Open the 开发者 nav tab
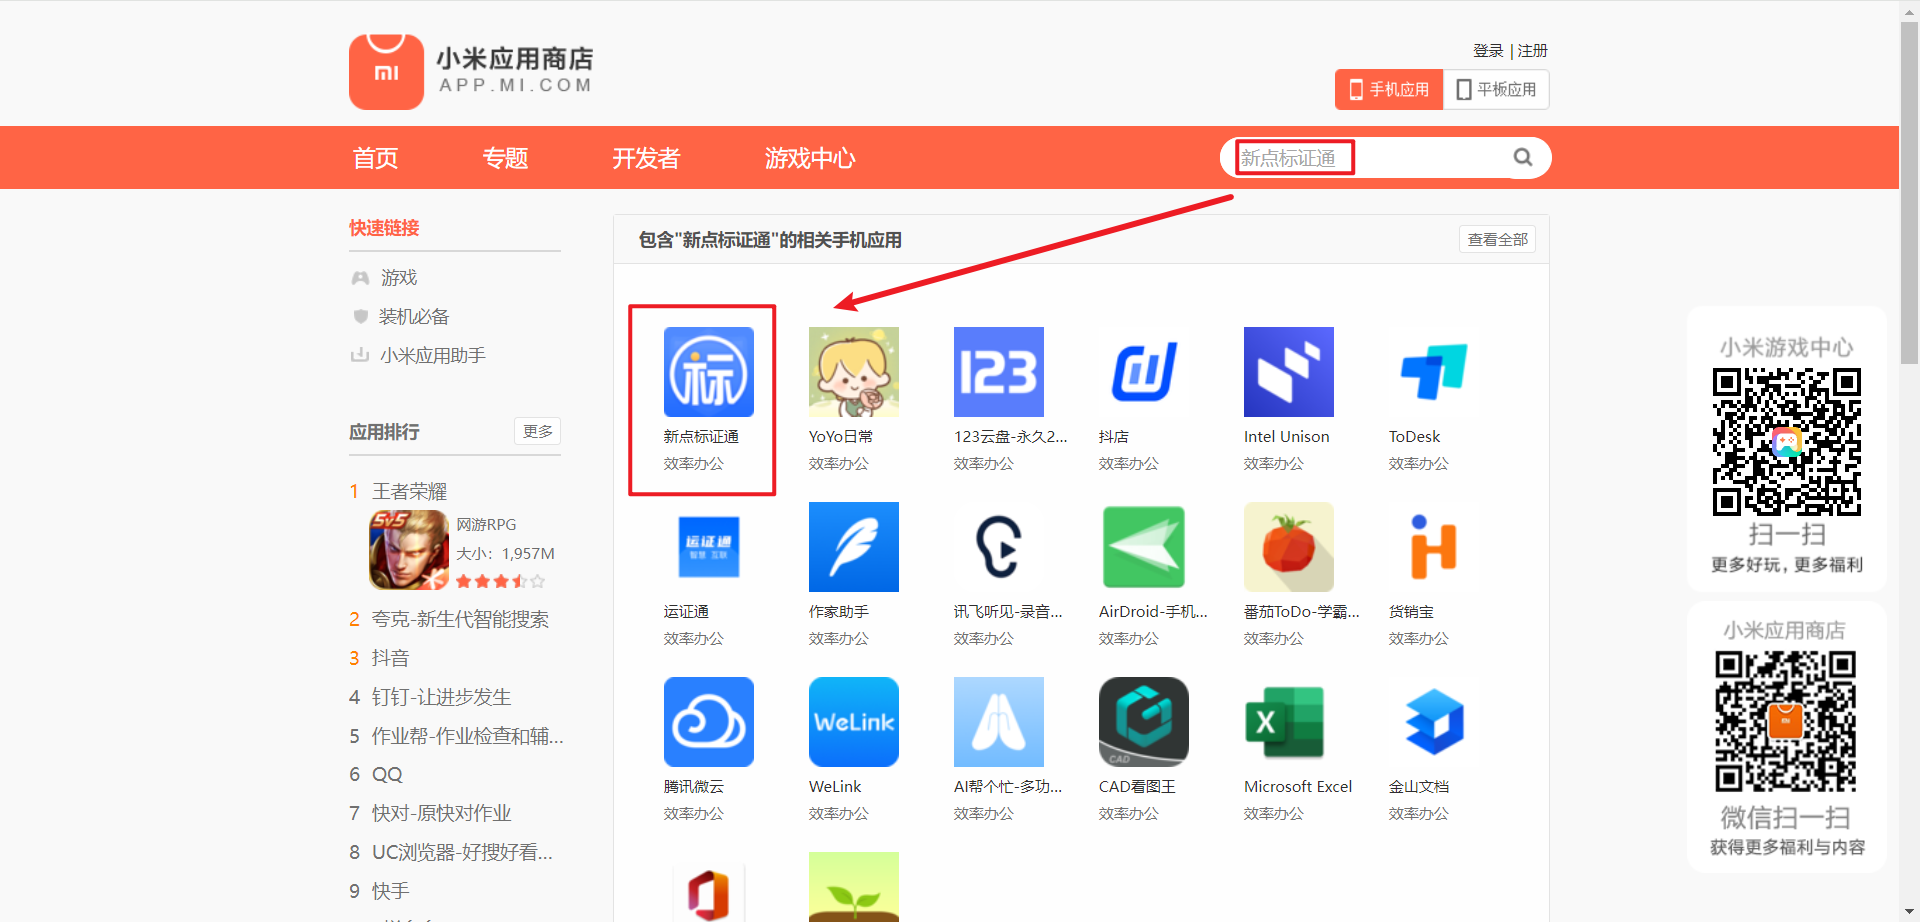Viewport: 1920px width, 922px height. pyautogui.click(x=646, y=158)
